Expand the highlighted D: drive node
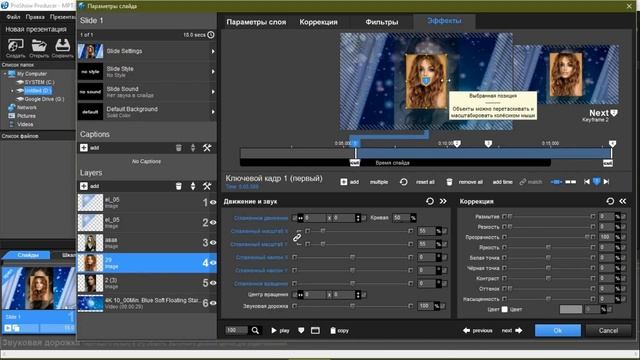Image resolution: width=640 pixels, height=360 pixels. pyautogui.click(x=12, y=91)
